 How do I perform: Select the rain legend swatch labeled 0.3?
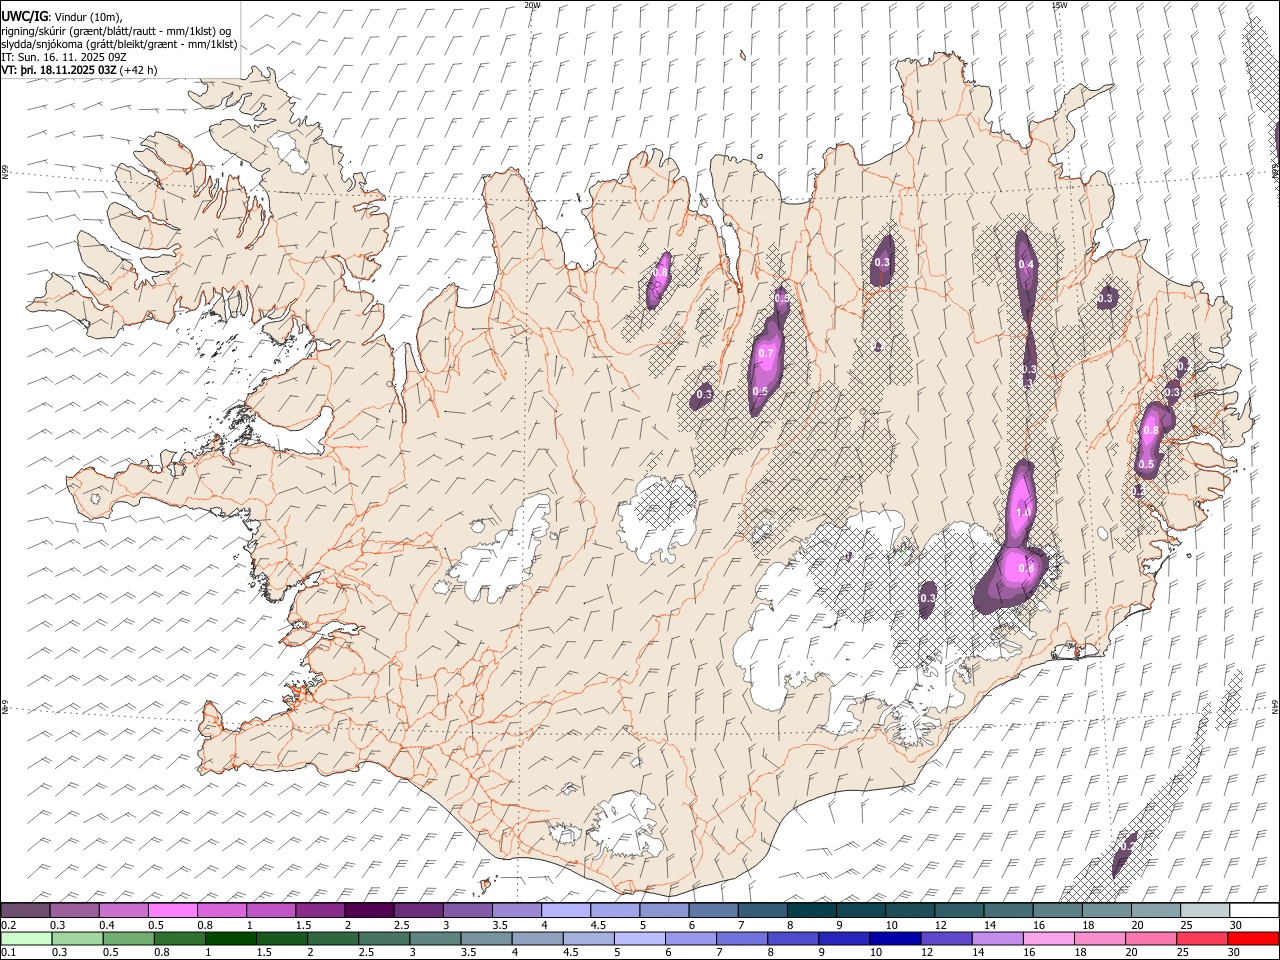[75, 938]
